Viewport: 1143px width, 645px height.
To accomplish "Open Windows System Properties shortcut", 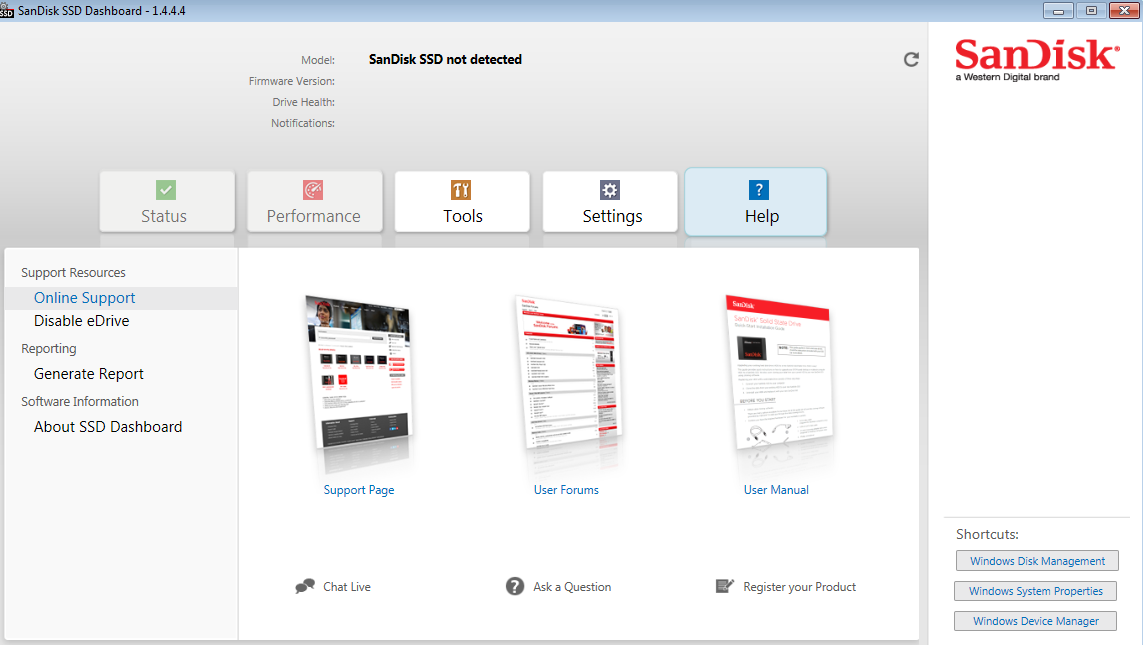I will 1035,591.
